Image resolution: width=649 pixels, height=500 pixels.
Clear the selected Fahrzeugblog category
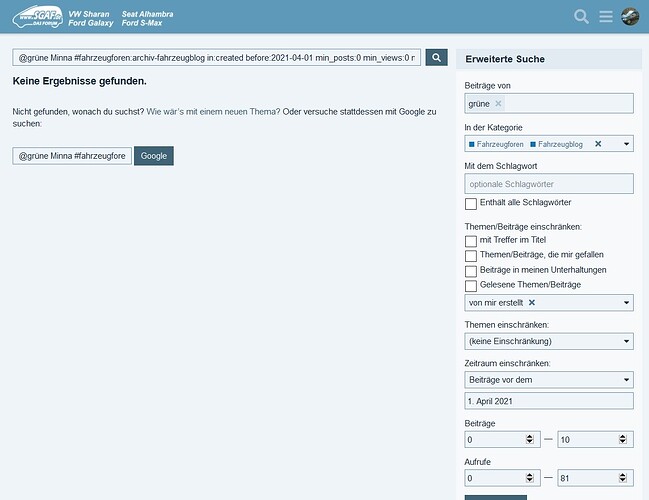coord(598,144)
